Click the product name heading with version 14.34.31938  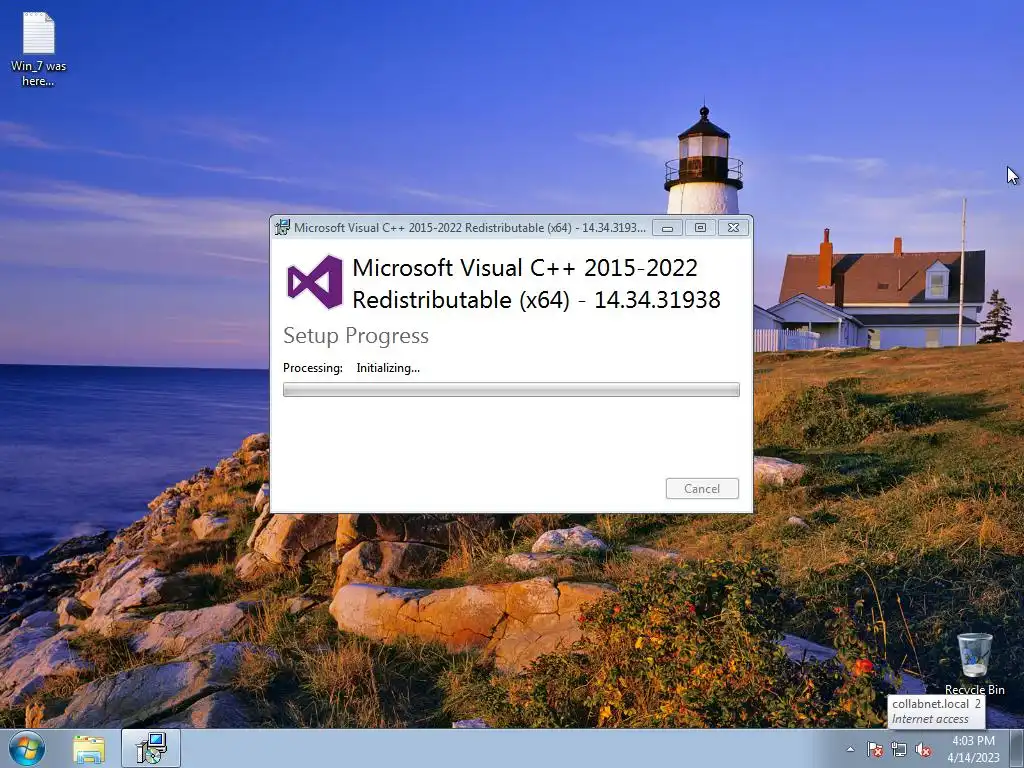coord(536,283)
